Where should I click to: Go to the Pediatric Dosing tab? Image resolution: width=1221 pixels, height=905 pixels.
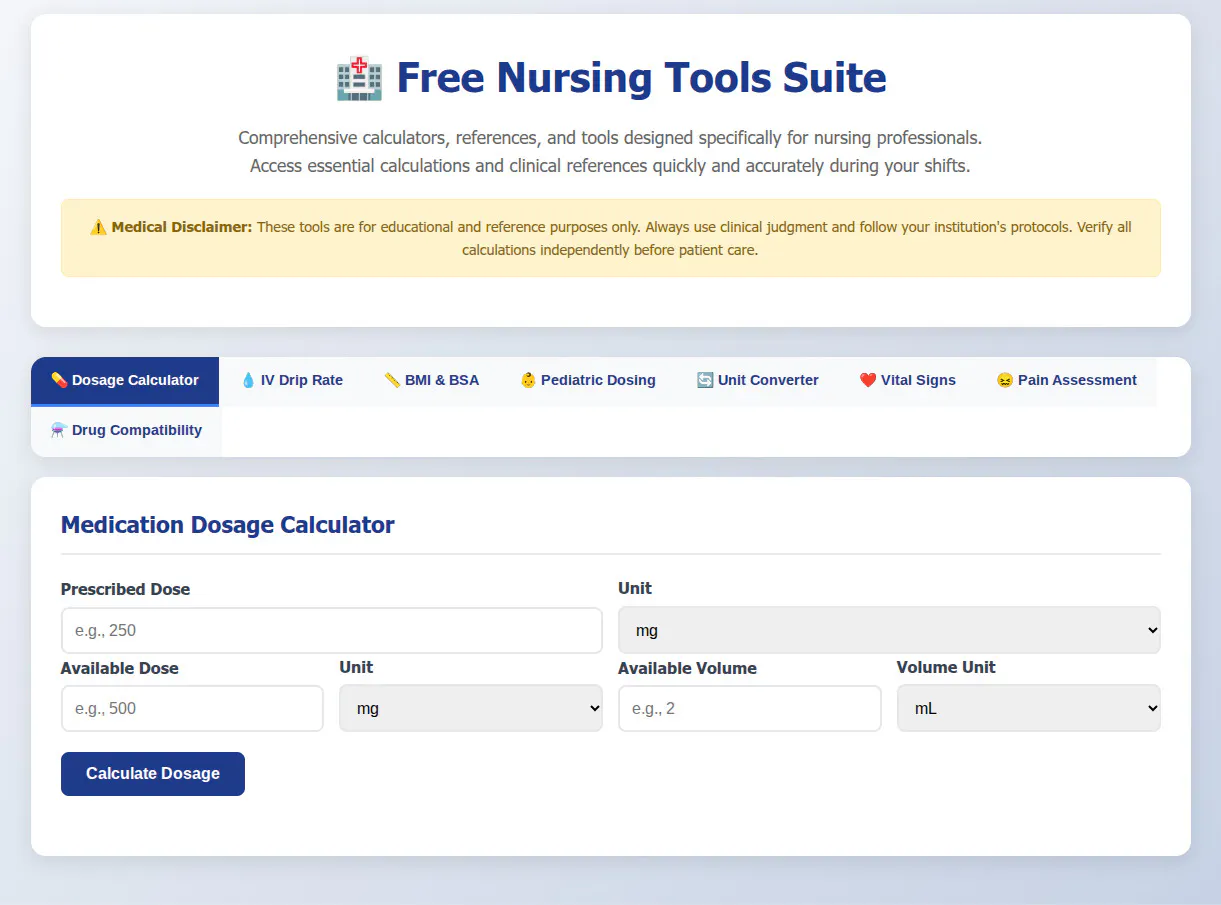click(x=588, y=381)
